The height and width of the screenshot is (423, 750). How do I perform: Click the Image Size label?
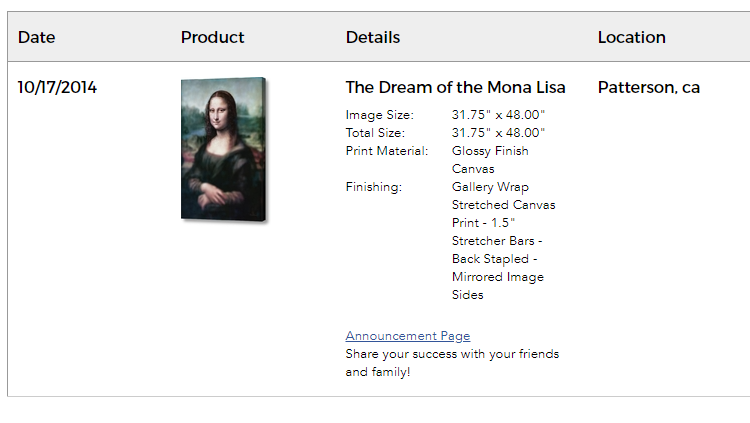[379, 115]
